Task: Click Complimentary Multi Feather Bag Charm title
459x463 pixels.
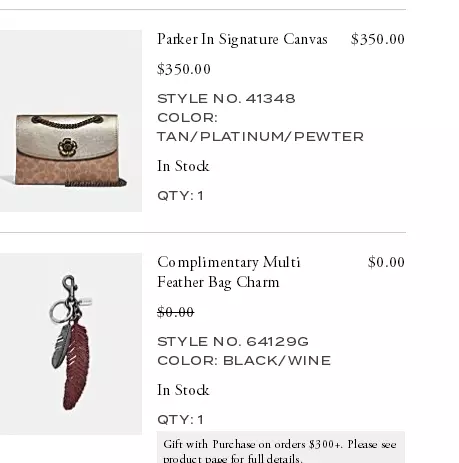Action: tap(229, 272)
